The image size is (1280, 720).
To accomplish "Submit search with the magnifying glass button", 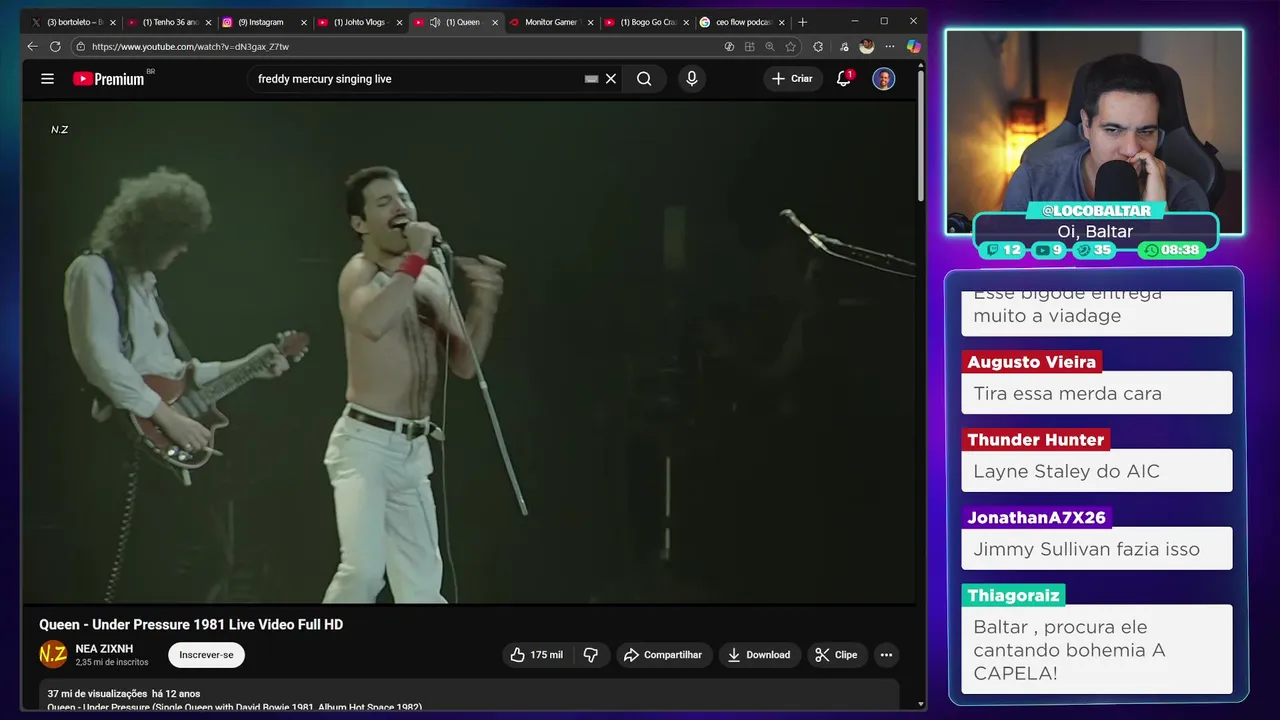I will point(644,79).
